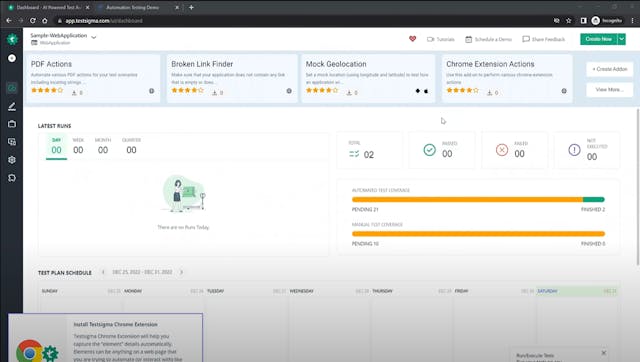Go to the previous week in Test Plan Schedule

pyautogui.click(x=103, y=272)
